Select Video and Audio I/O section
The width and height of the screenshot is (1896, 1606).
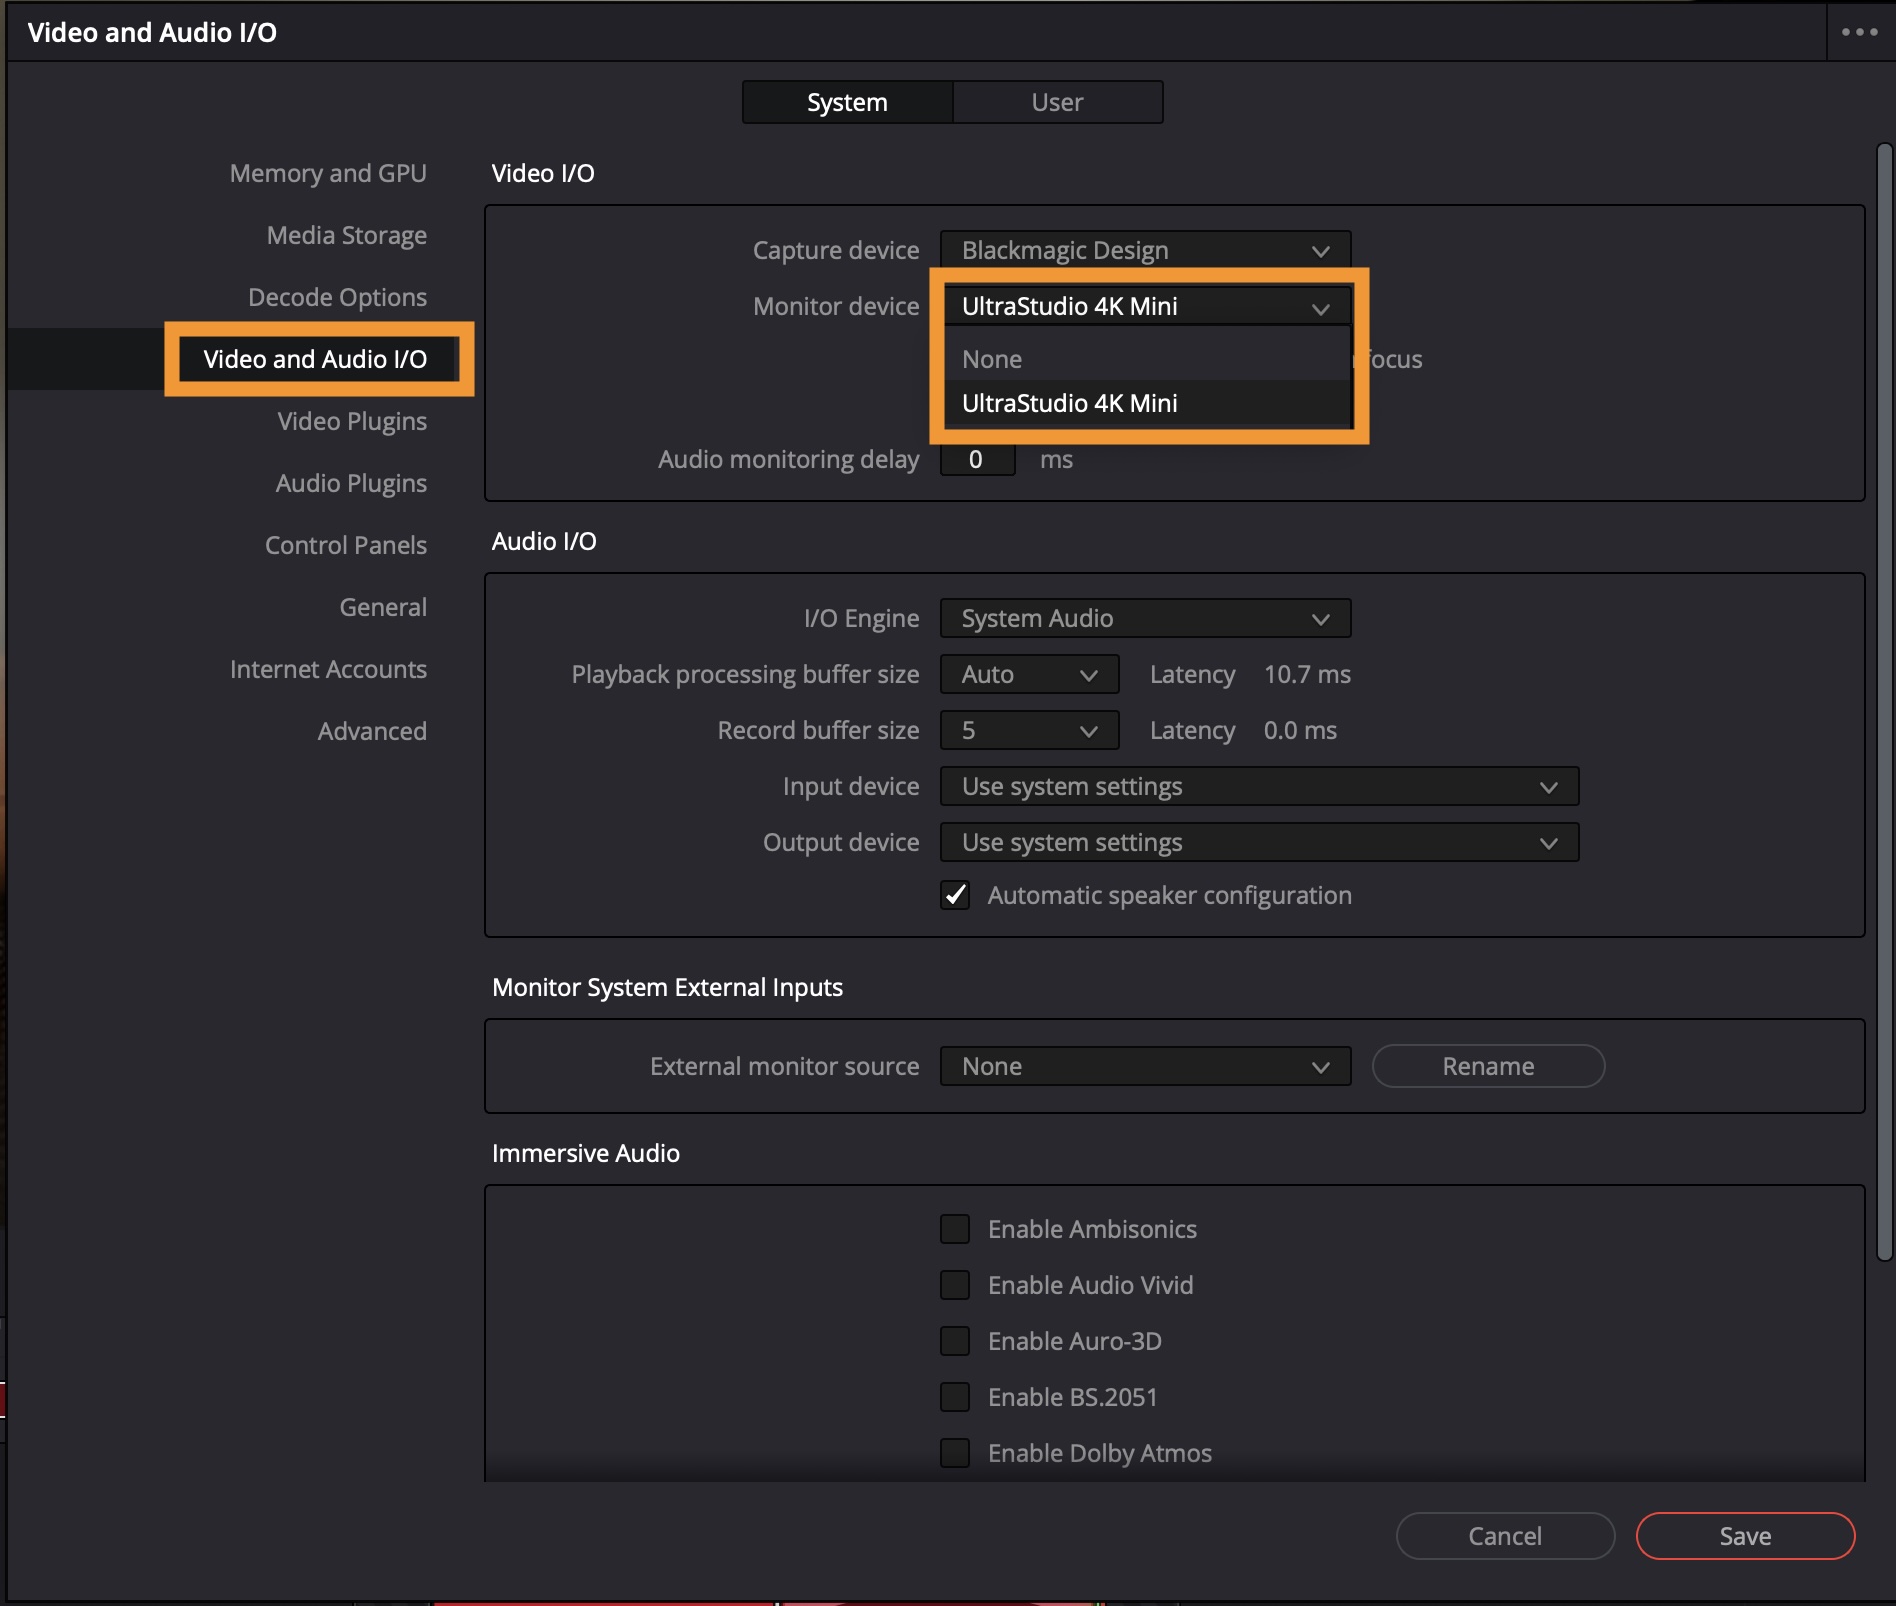[315, 359]
